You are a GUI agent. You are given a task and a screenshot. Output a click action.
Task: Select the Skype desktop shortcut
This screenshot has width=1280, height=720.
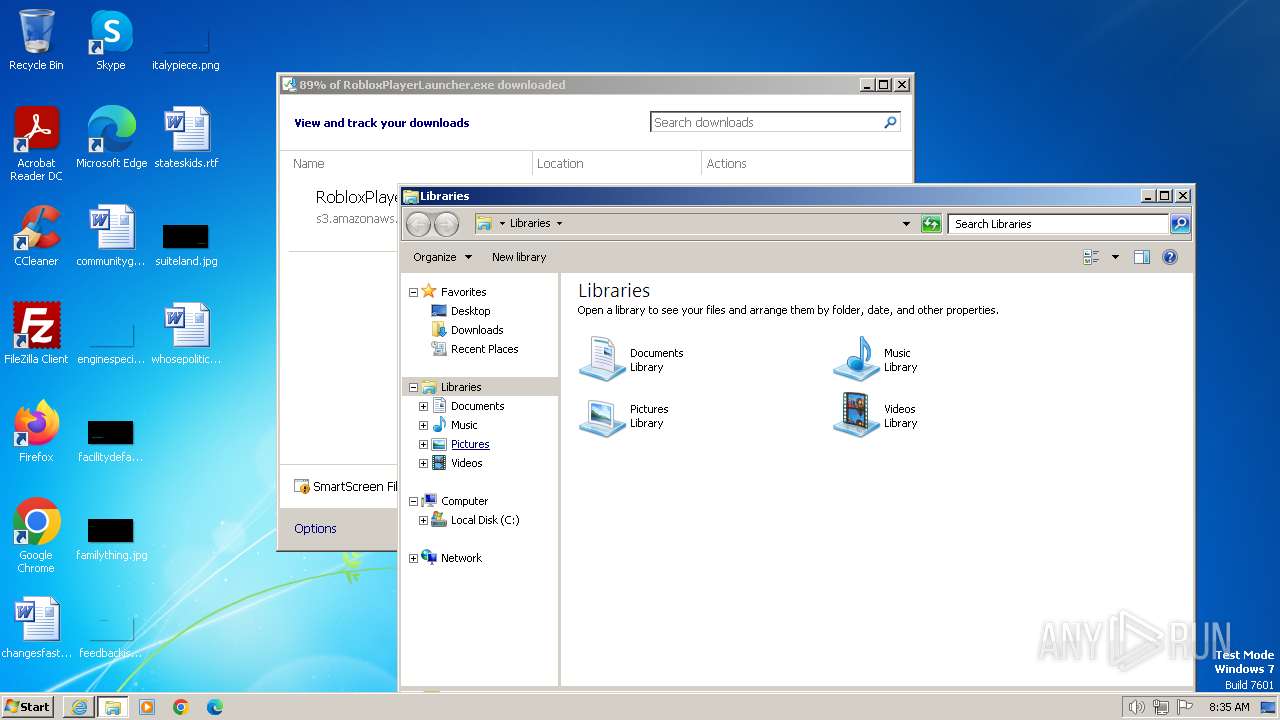click(111, 40)
